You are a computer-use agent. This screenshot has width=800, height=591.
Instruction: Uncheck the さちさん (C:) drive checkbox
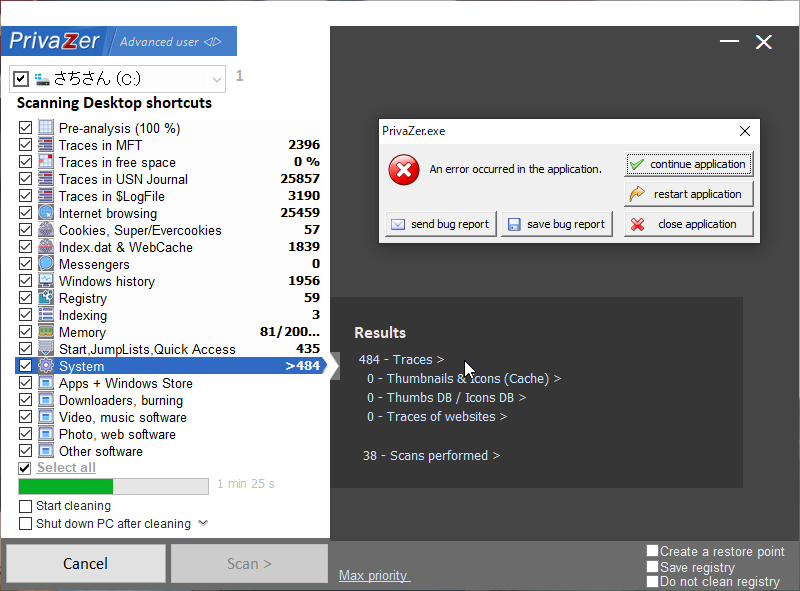21,79
